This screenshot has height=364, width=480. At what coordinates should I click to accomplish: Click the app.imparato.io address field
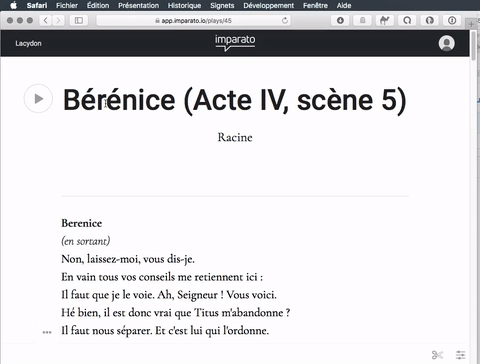tap(193, 21)
